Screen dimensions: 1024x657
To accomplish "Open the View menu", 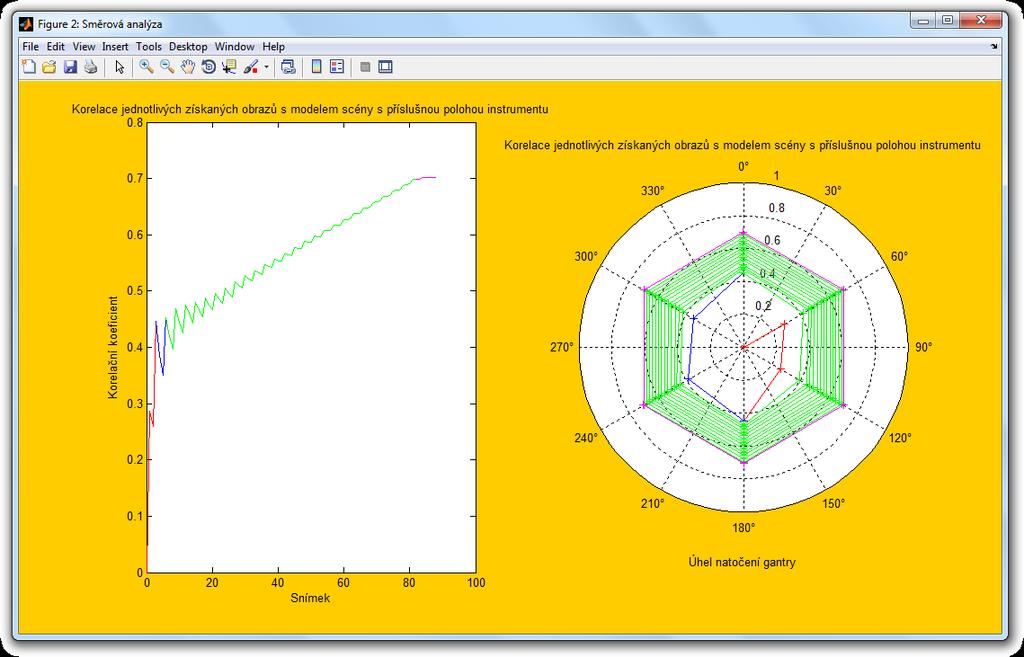I will pyautogui.click(x=84, y=46).
